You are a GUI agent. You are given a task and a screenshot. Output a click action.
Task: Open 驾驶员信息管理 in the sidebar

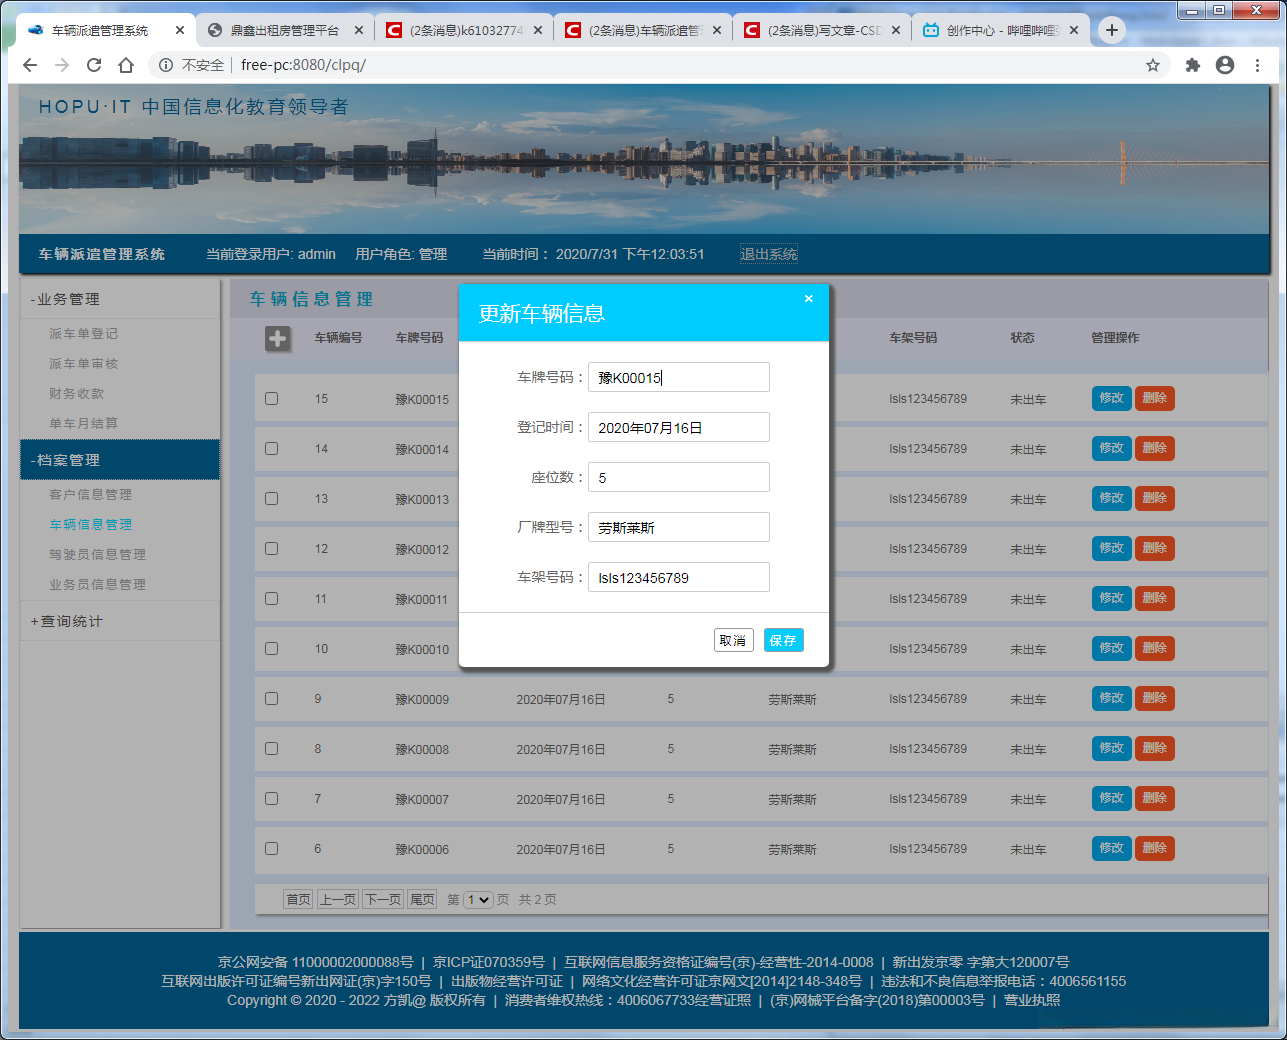pos(98,555)
